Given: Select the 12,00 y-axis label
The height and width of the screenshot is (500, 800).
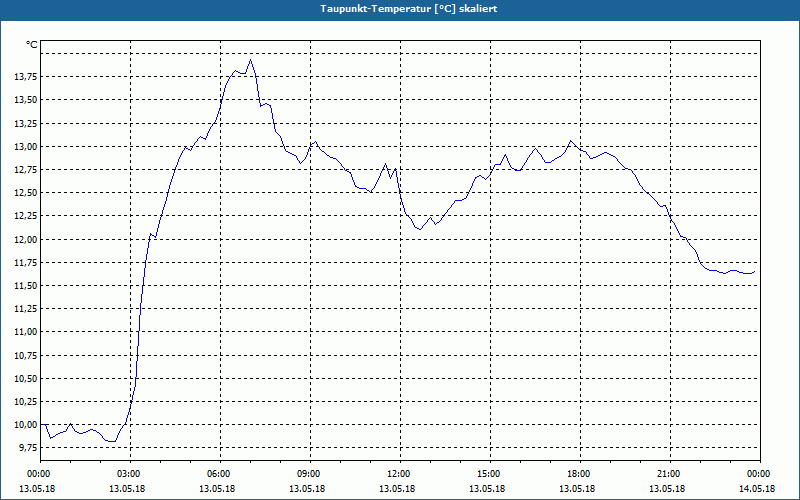Looking at the screenshot, I should pos(27,240).
